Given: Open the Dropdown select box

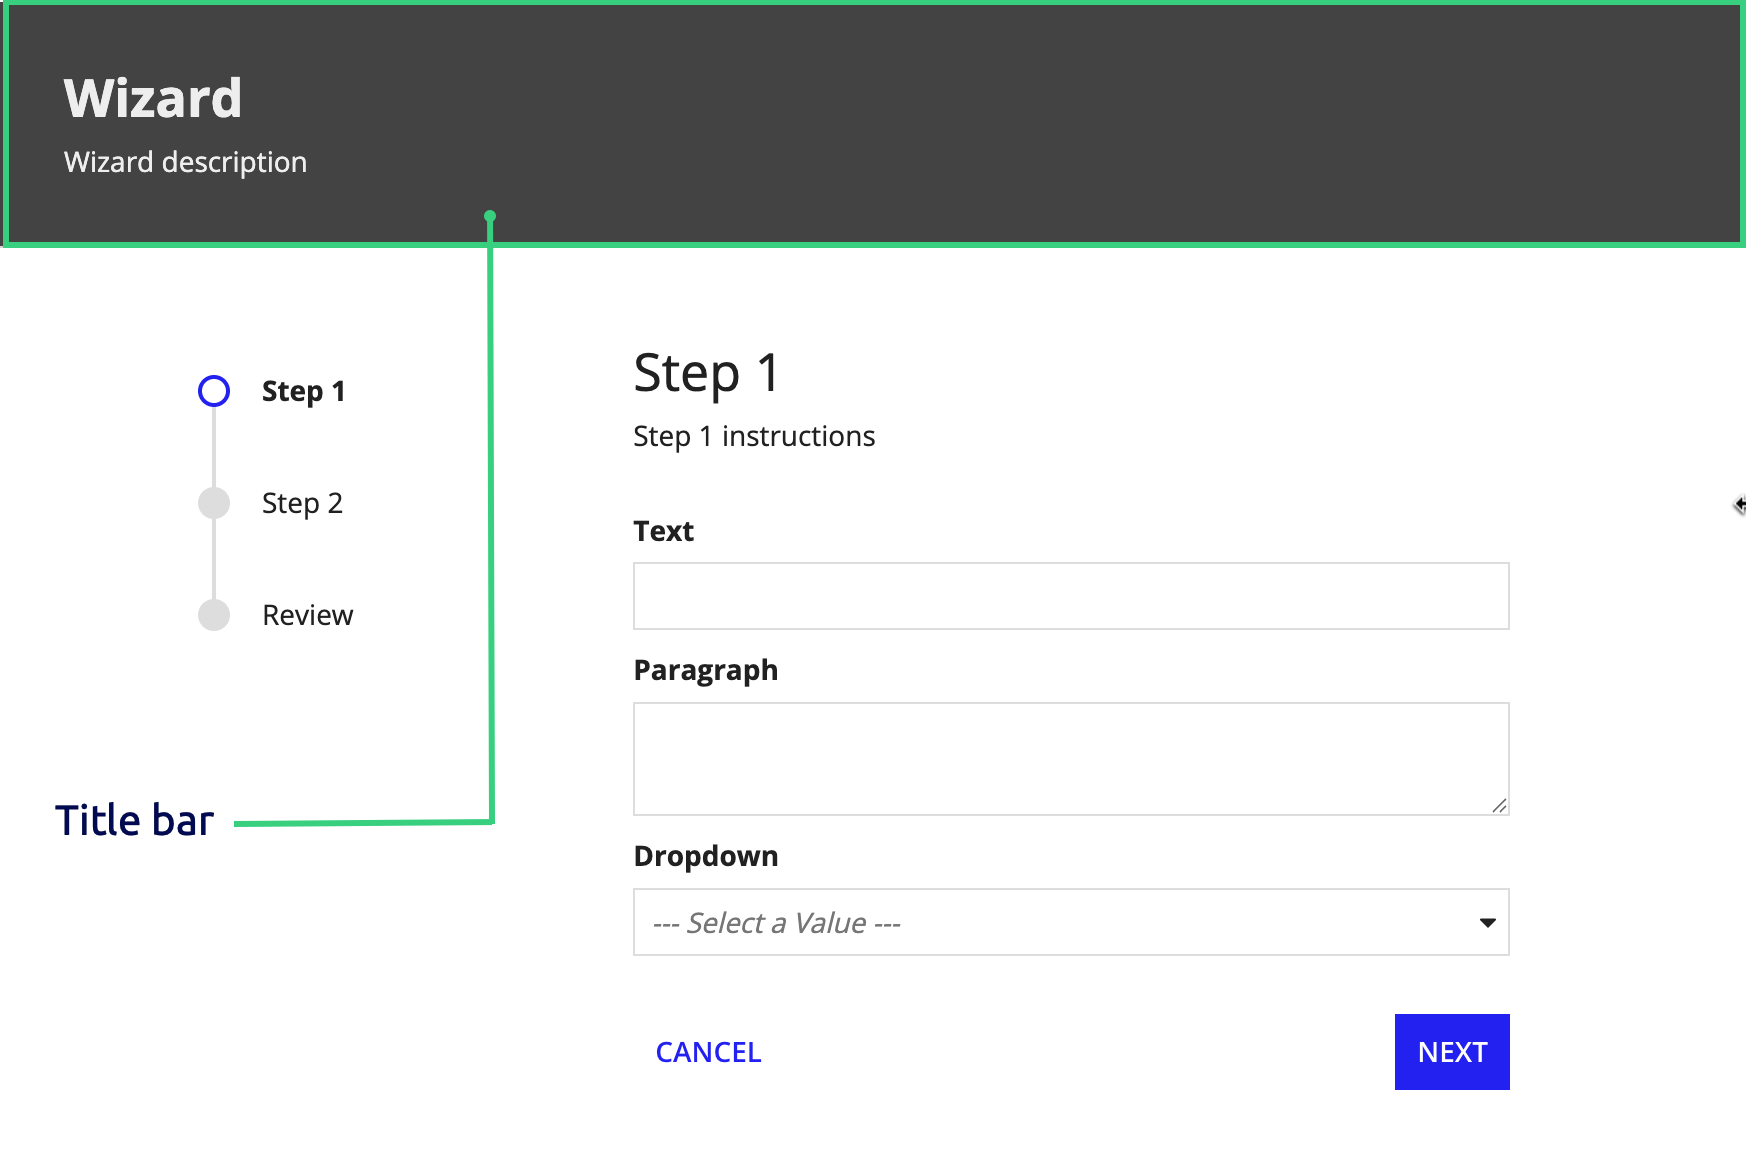Looking at the screenshot, I should point(1071,922).
